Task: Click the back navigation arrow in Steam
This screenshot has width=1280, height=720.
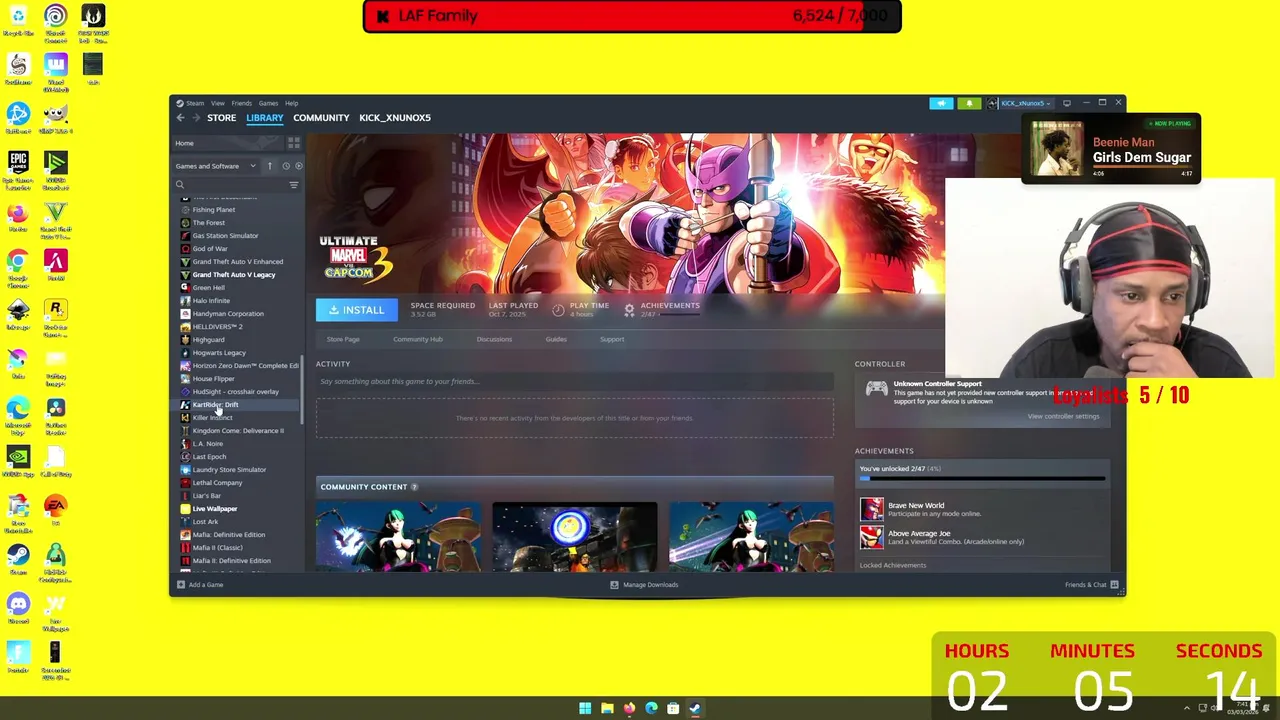Action: point(180,118)
